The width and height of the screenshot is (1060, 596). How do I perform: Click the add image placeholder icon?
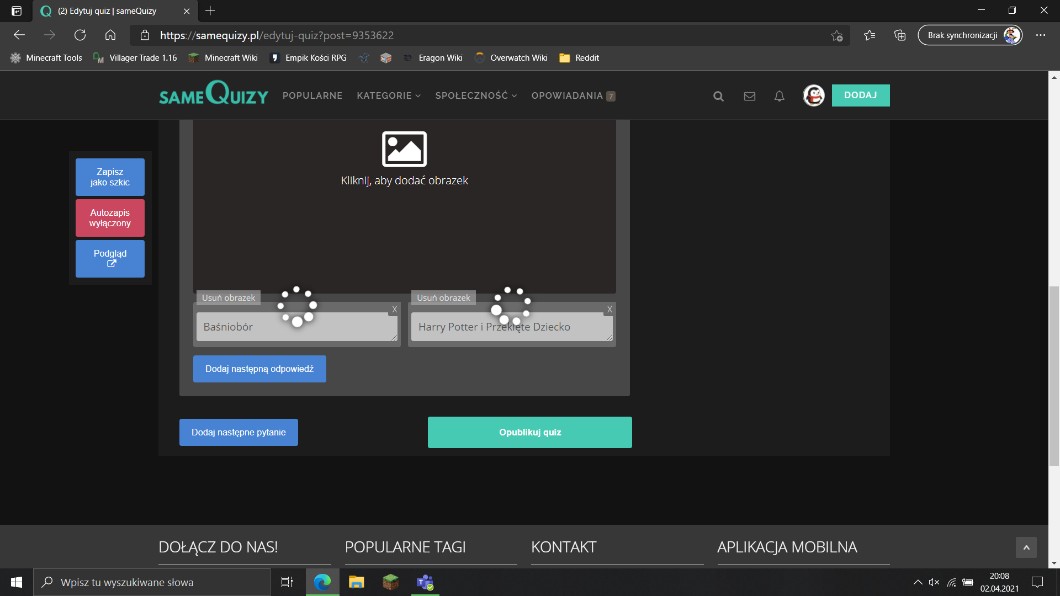[404, 149]
